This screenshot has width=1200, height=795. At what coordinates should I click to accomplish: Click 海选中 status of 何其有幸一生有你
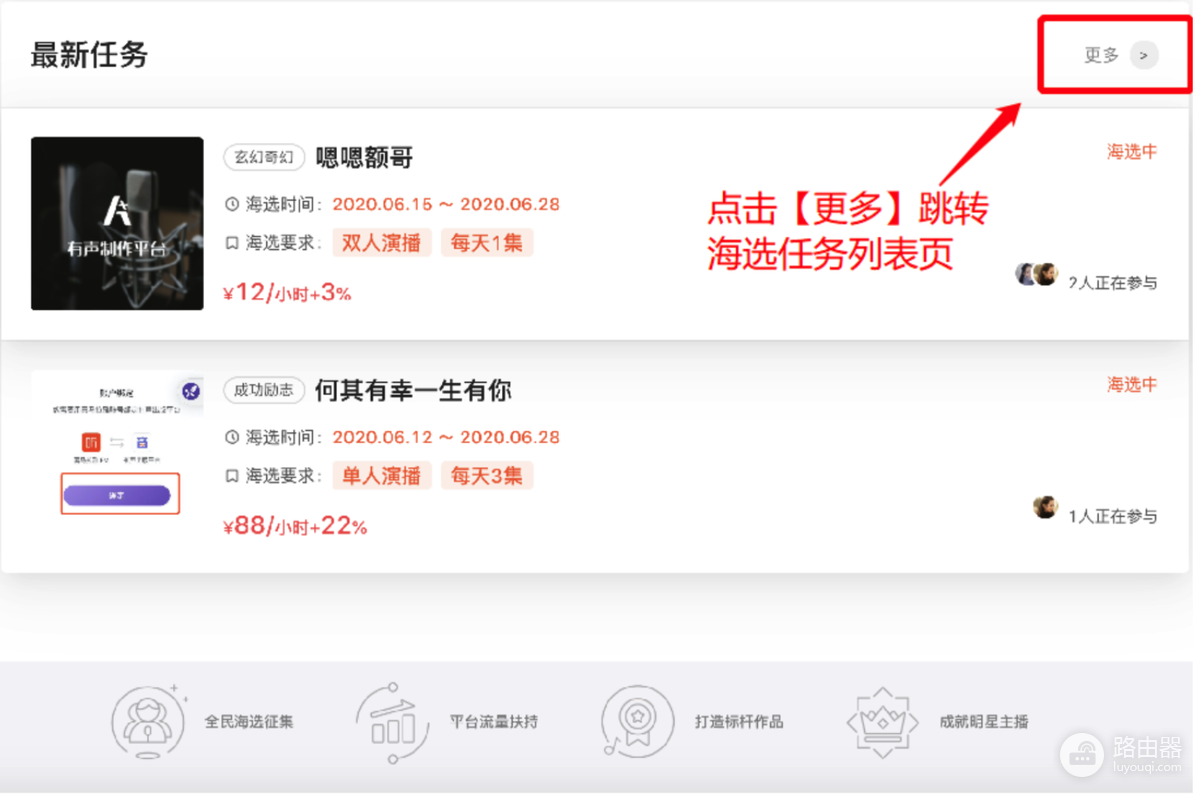click(x=1132, y=384)
